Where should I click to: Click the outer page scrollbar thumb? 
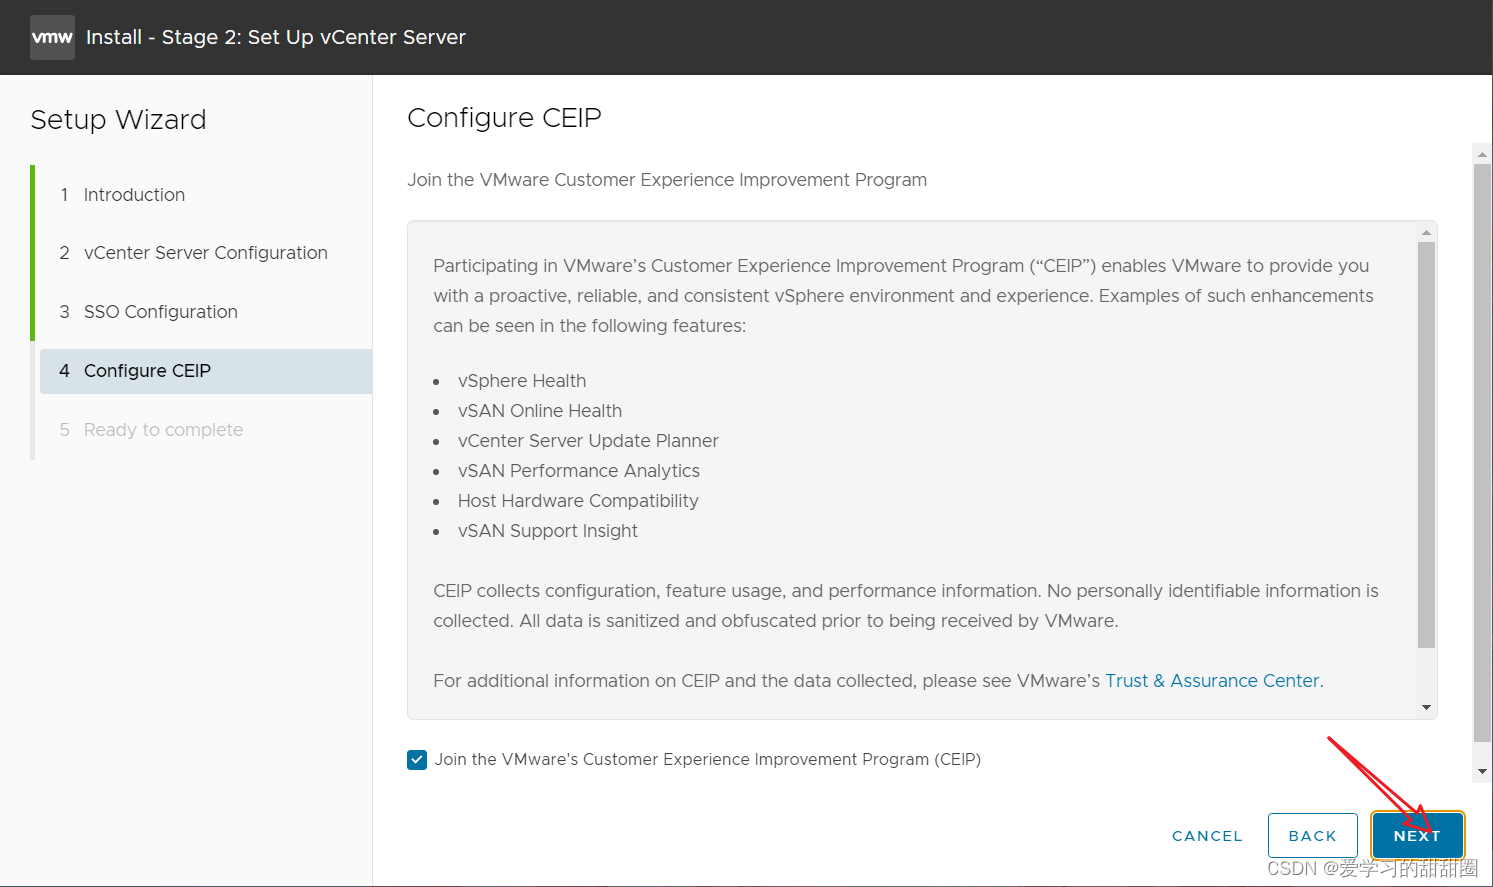tap(1482, 453)
